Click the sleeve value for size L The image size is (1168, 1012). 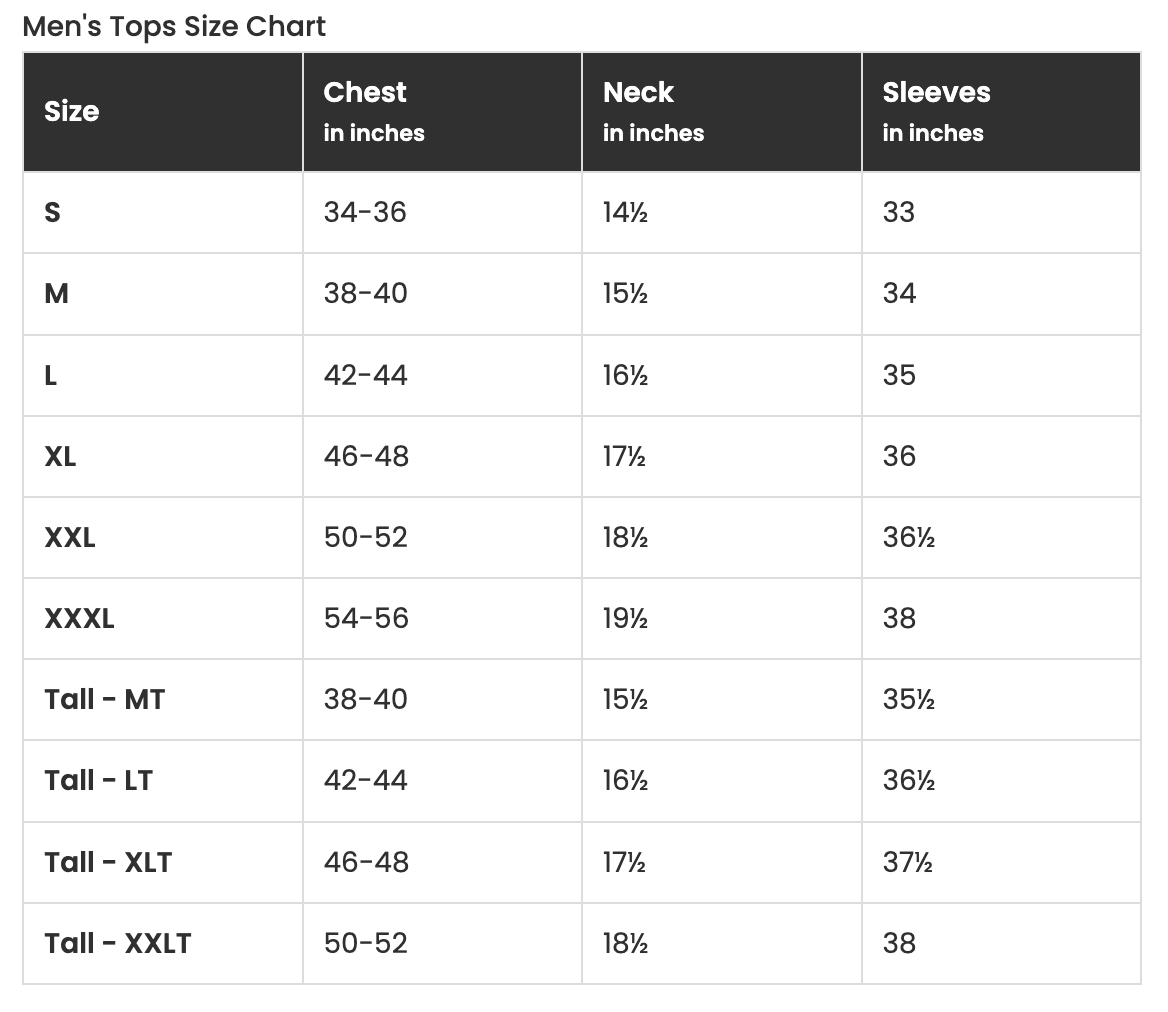pos(898,375)
